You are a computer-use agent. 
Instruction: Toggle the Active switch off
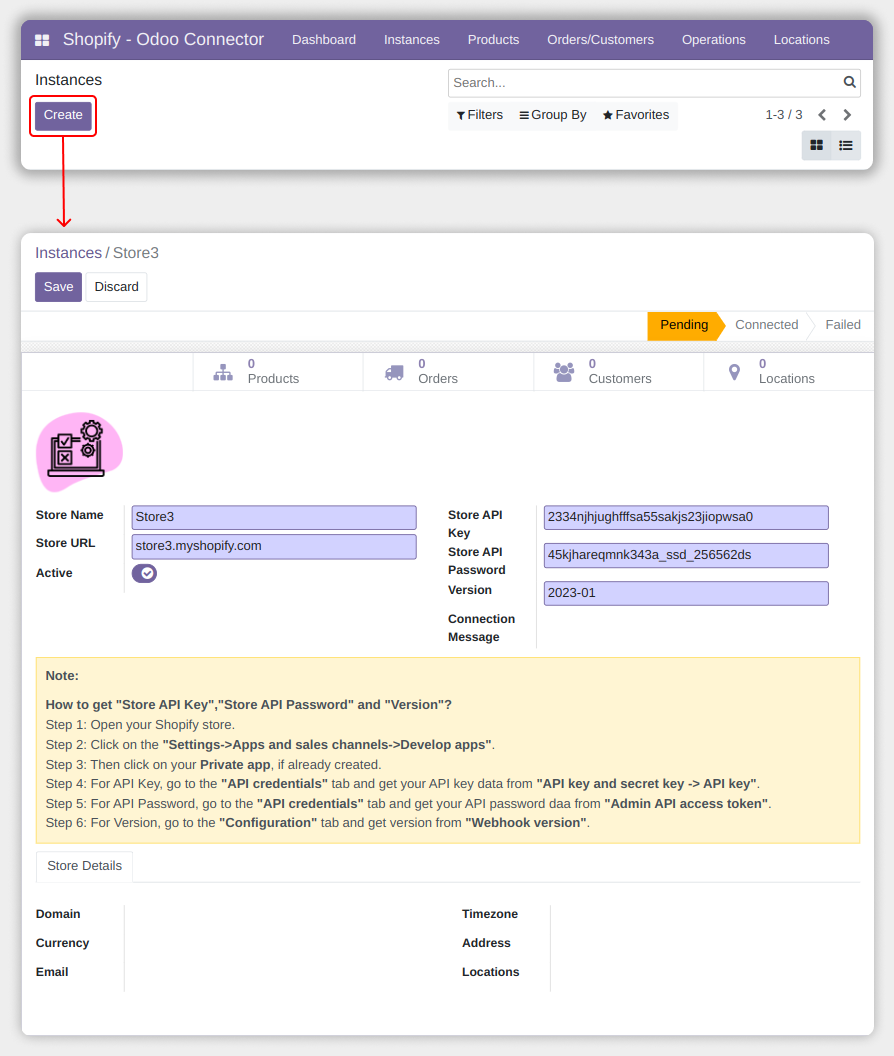(x=144, y=573)
